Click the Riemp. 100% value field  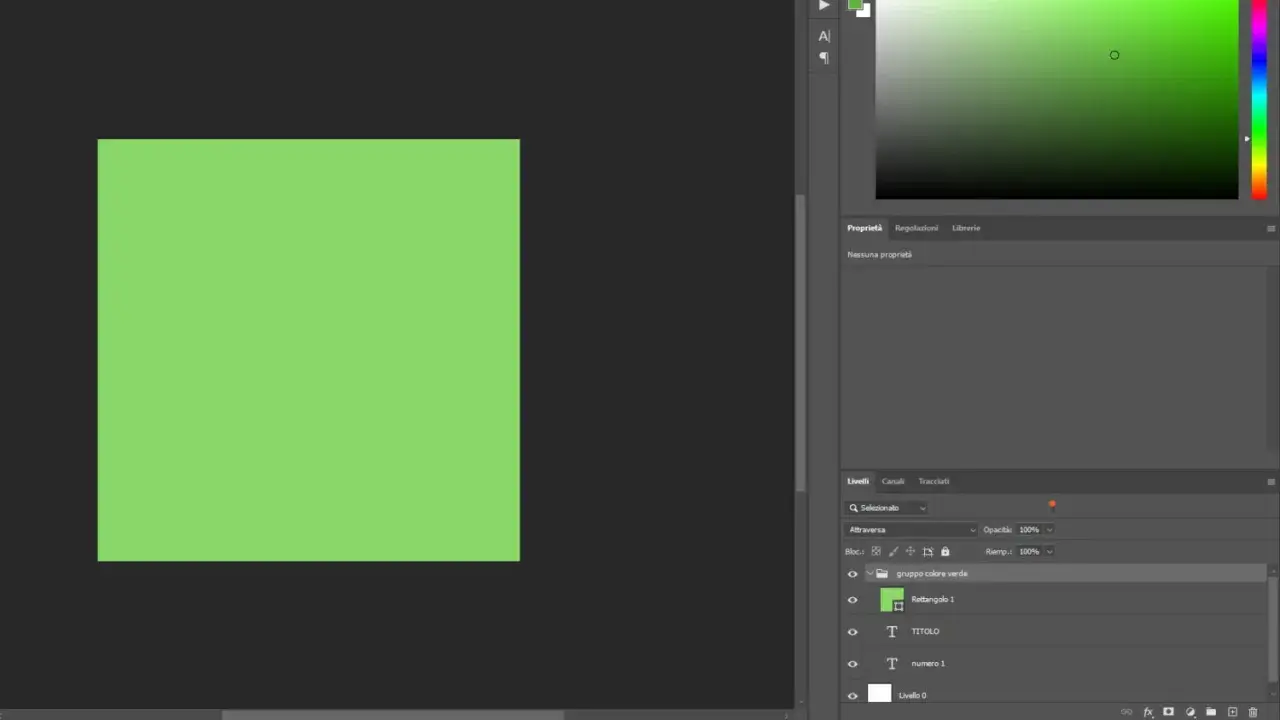pos(1029,552)
